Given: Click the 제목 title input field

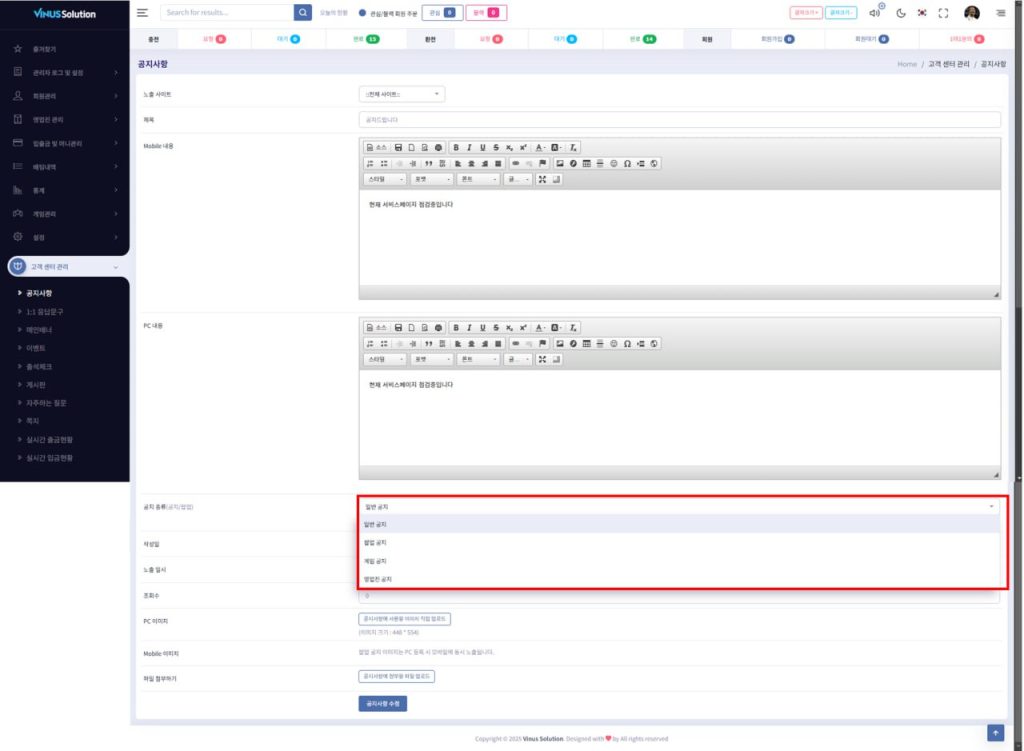Looking at the screenshot, I should click(x=680, y=119).
